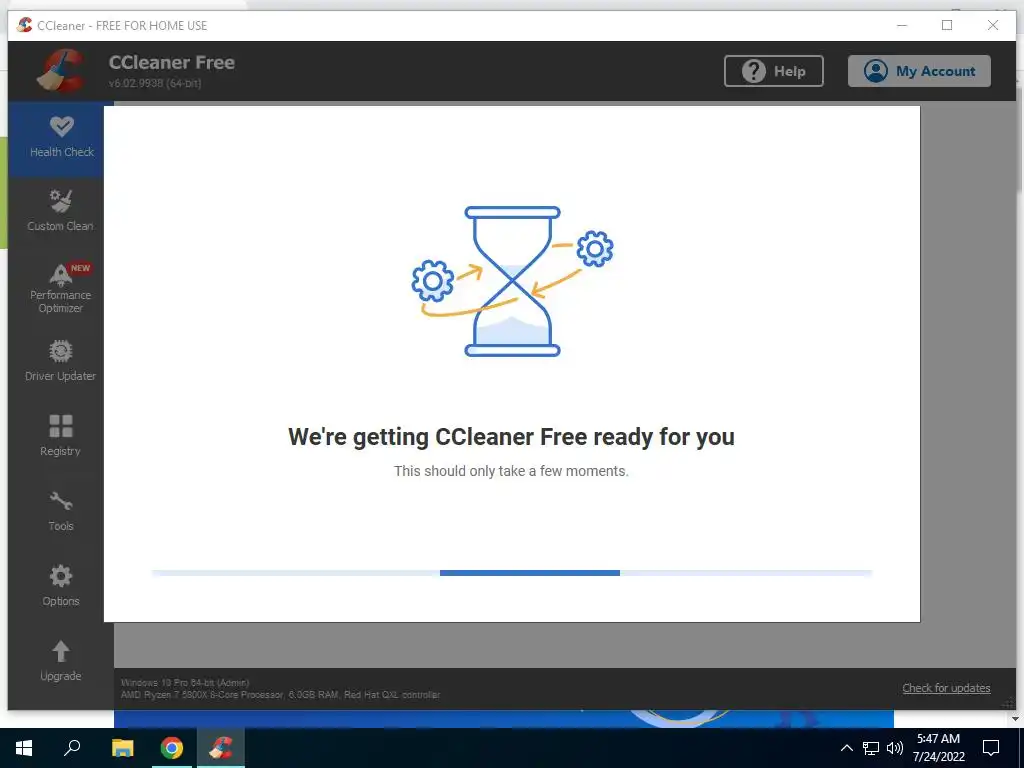Show hidden system tray icons
The width and height of the screenshot is (1024, 768).
pyautogui.click(x=846, y=748)
